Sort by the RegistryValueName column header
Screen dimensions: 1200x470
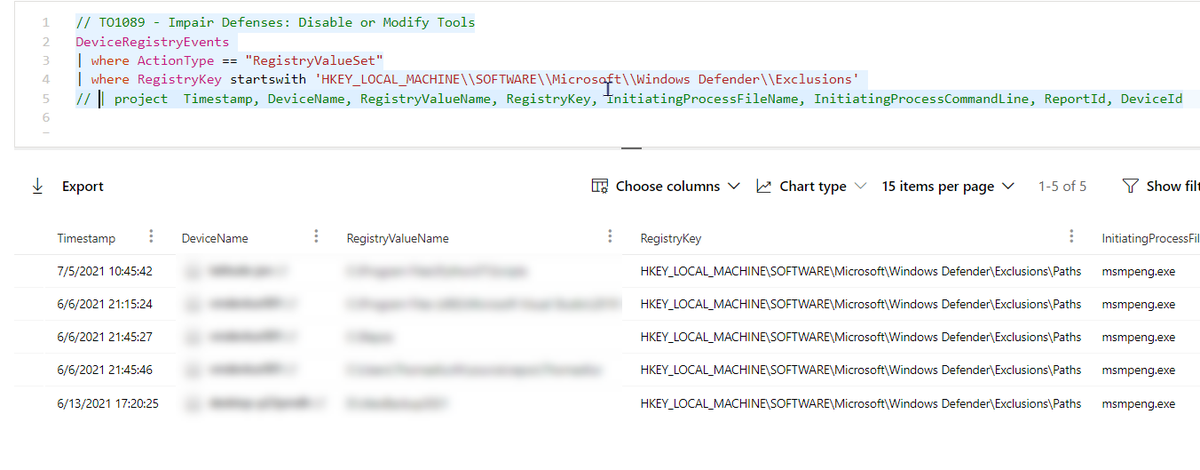tap(397, 238)
